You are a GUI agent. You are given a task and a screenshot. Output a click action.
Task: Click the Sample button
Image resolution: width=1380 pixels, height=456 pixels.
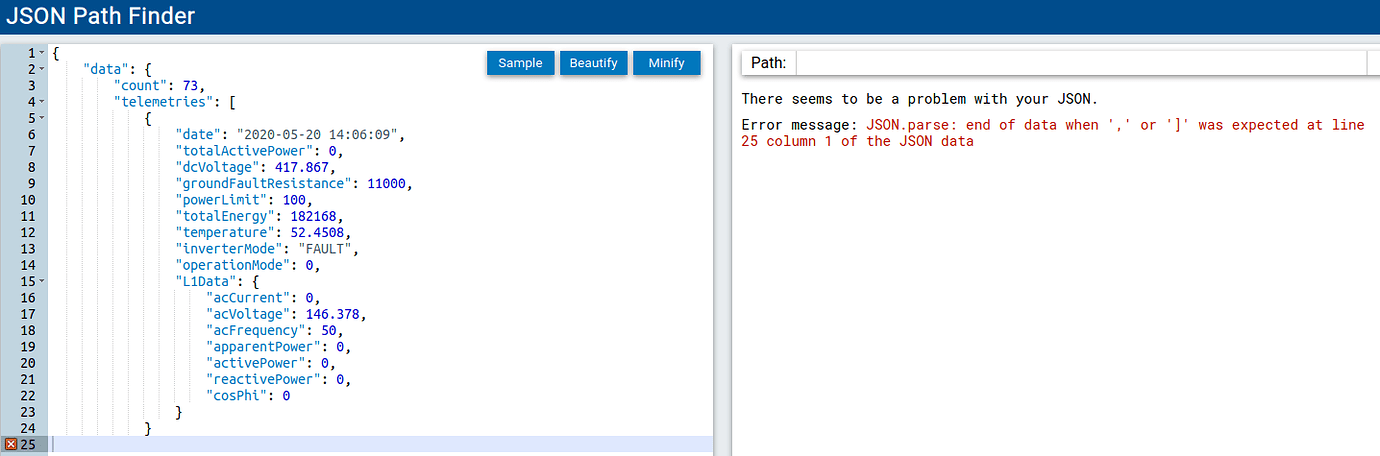click(x=520, y=63)
